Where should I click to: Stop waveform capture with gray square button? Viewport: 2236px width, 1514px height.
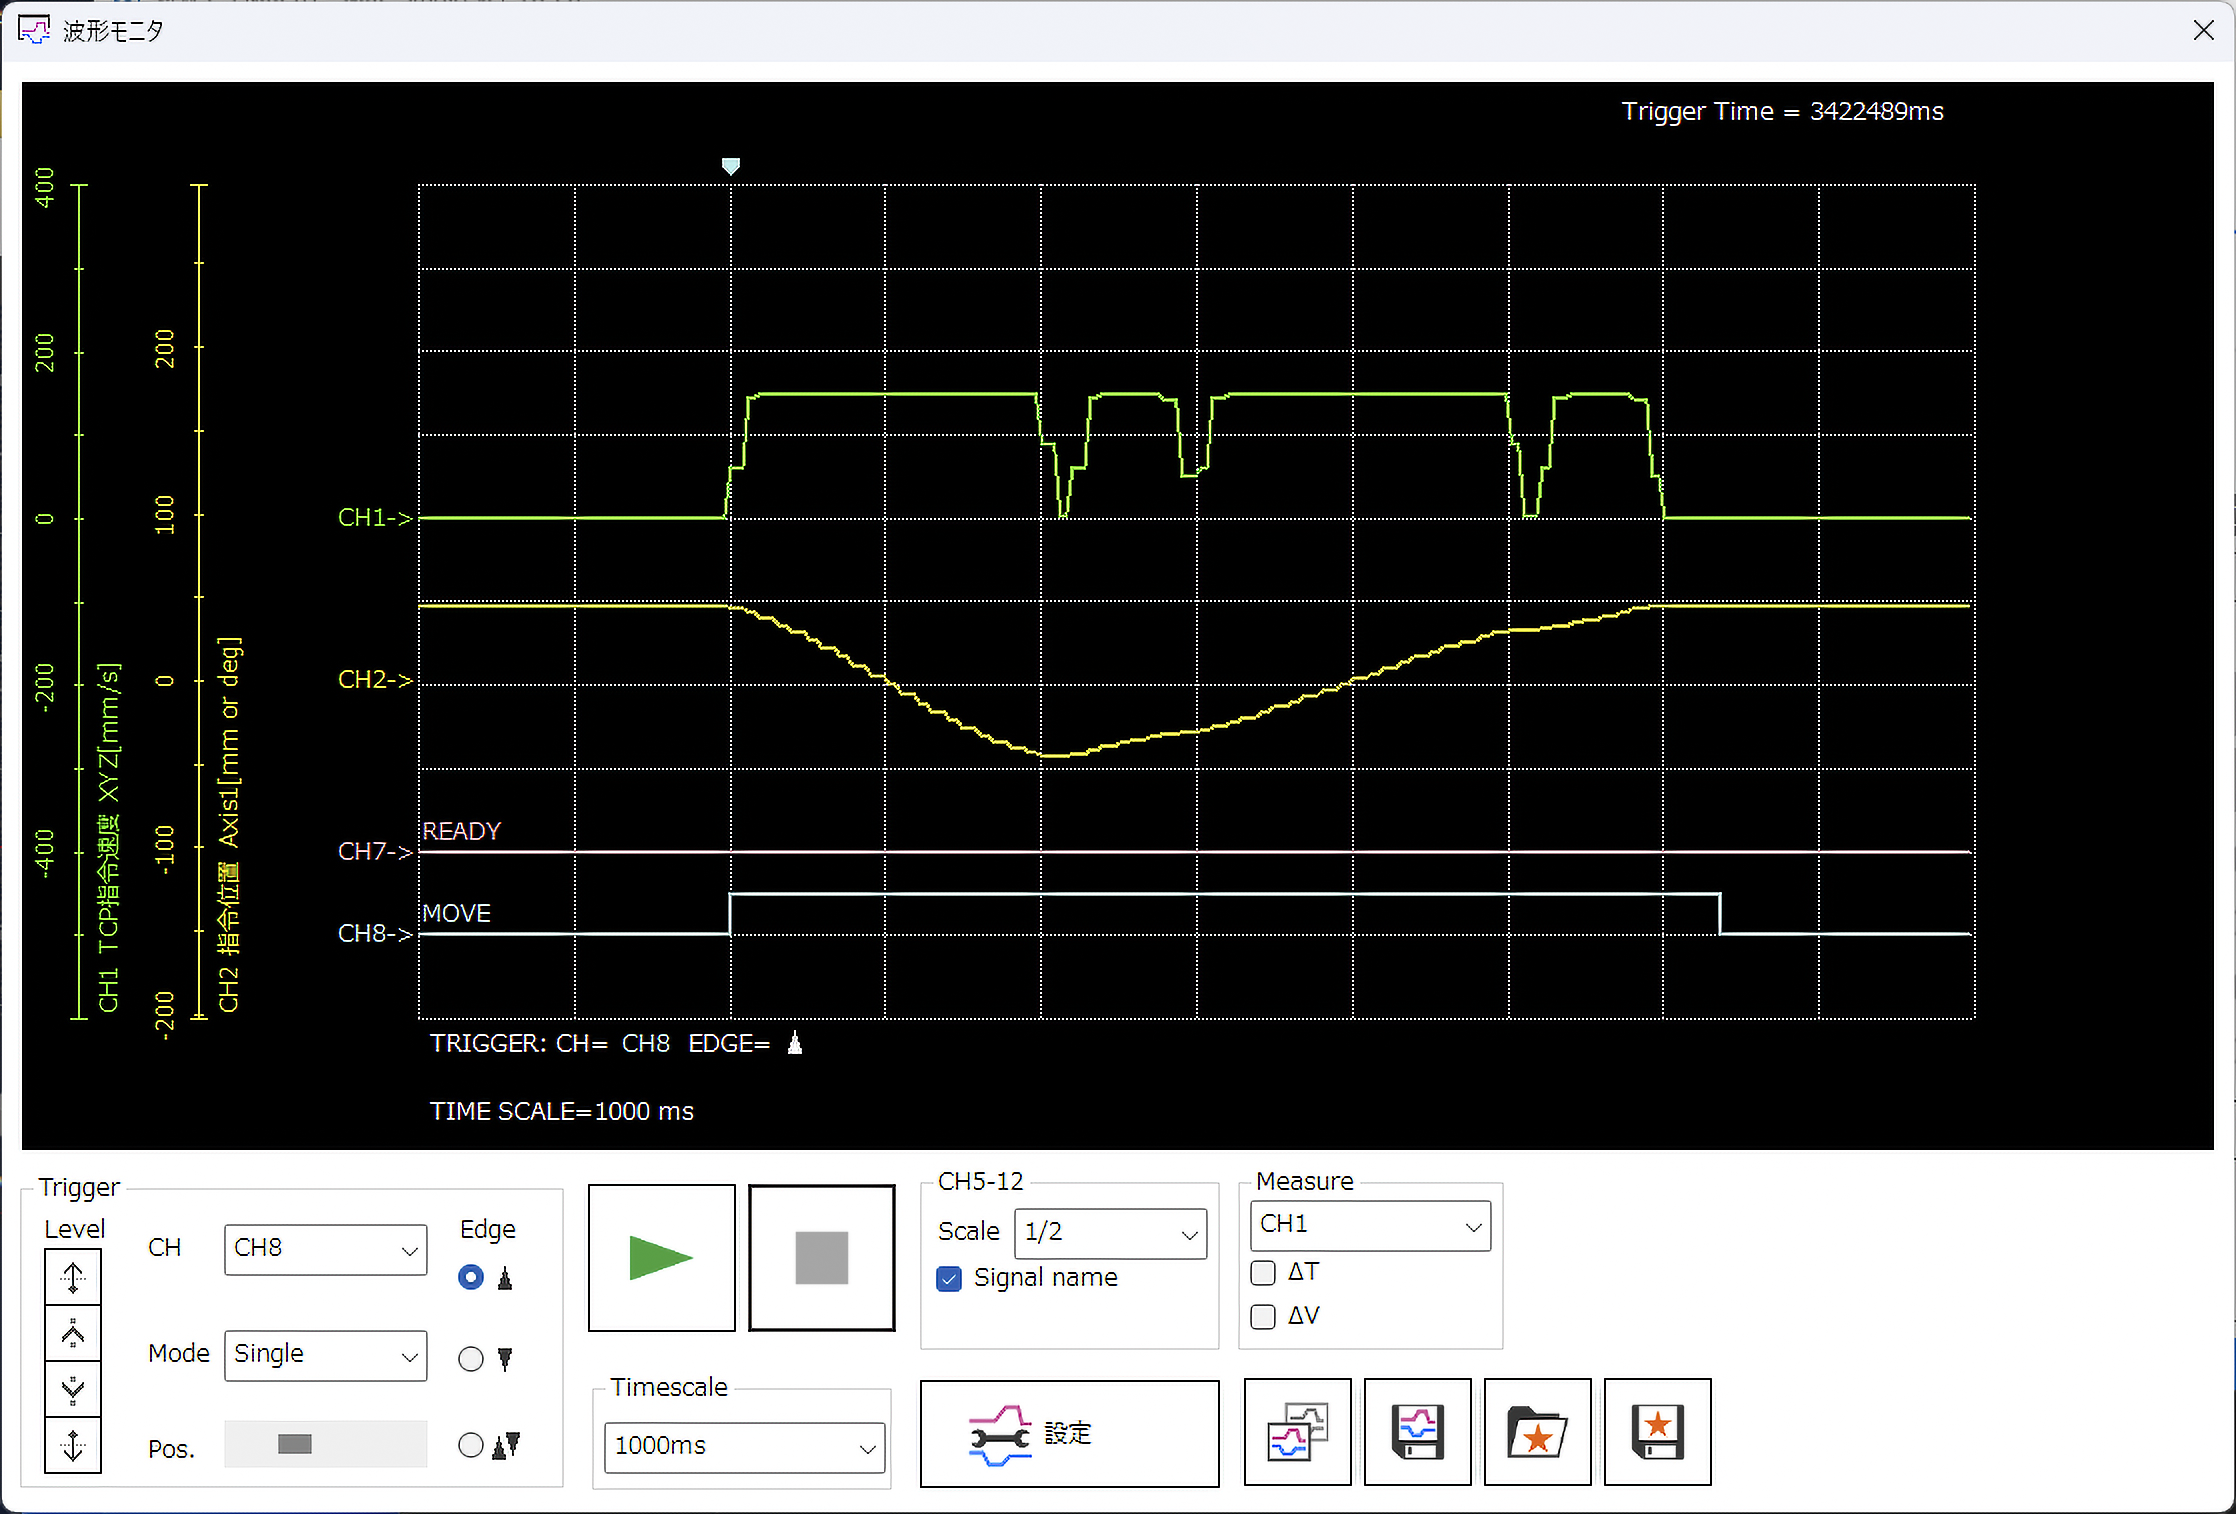click(x=821, y=1258)
